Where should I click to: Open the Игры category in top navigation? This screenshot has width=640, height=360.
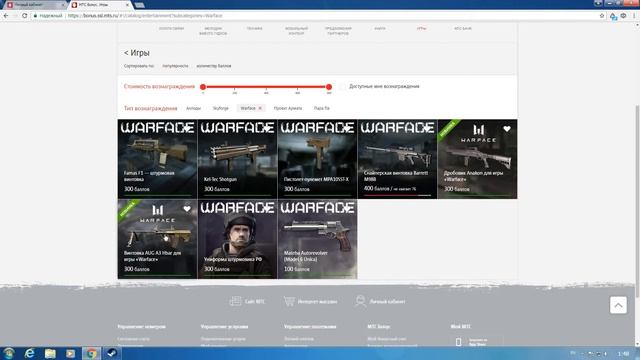point(421,29)
